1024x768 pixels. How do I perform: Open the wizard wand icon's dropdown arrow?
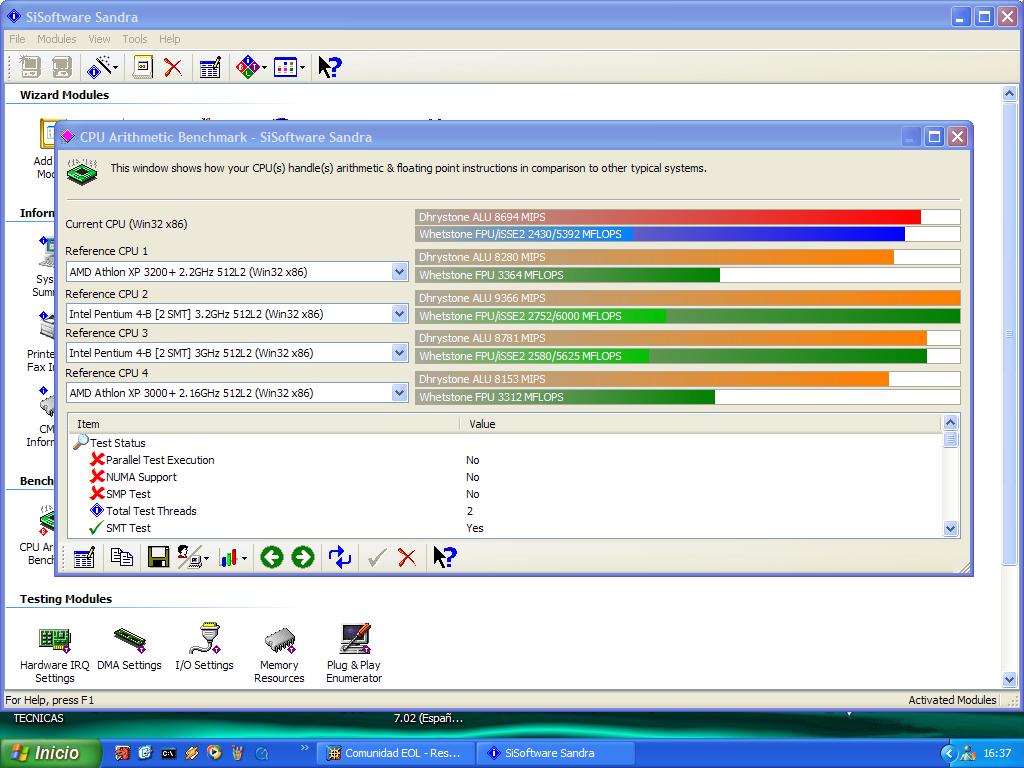116,67
